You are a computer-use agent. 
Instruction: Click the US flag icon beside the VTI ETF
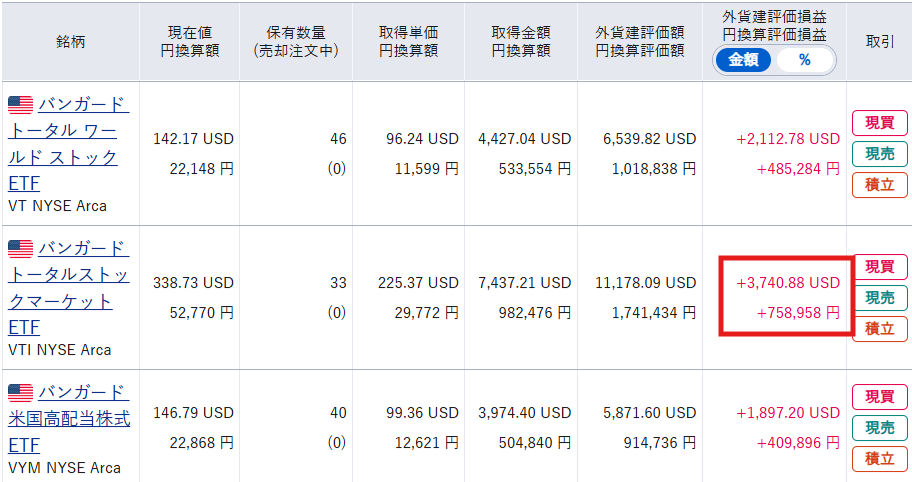click(x=20, y=249)
